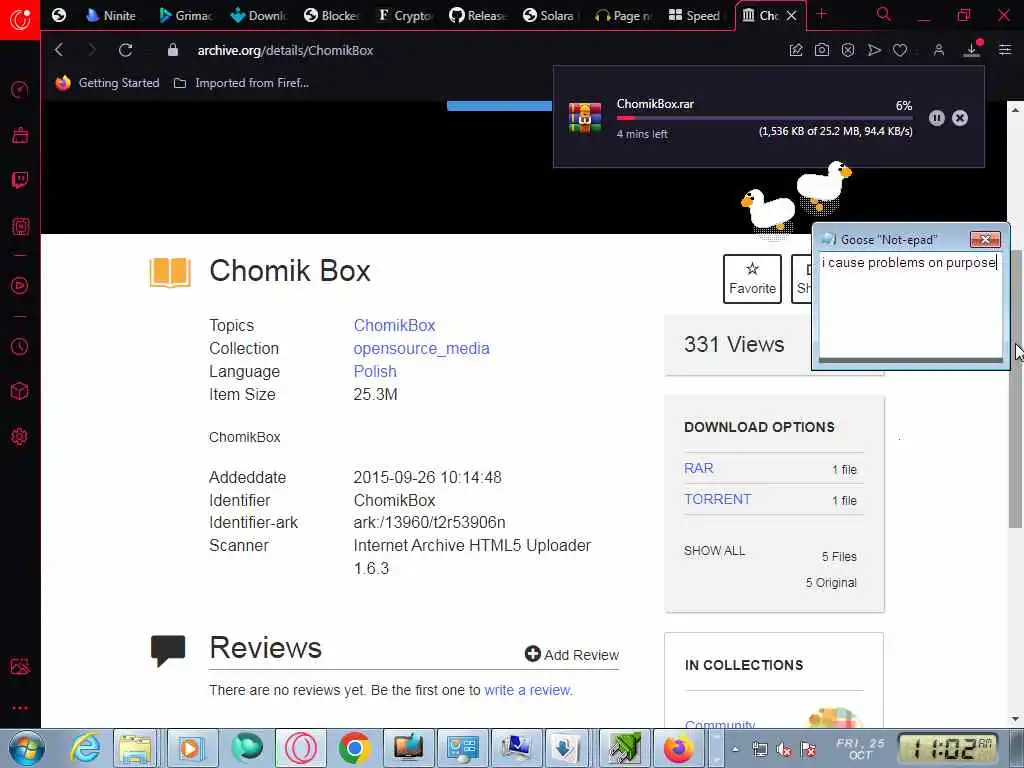The image size is (1024, 768).
Task: Download the TORRENT file option
Action: click(718, 499)
